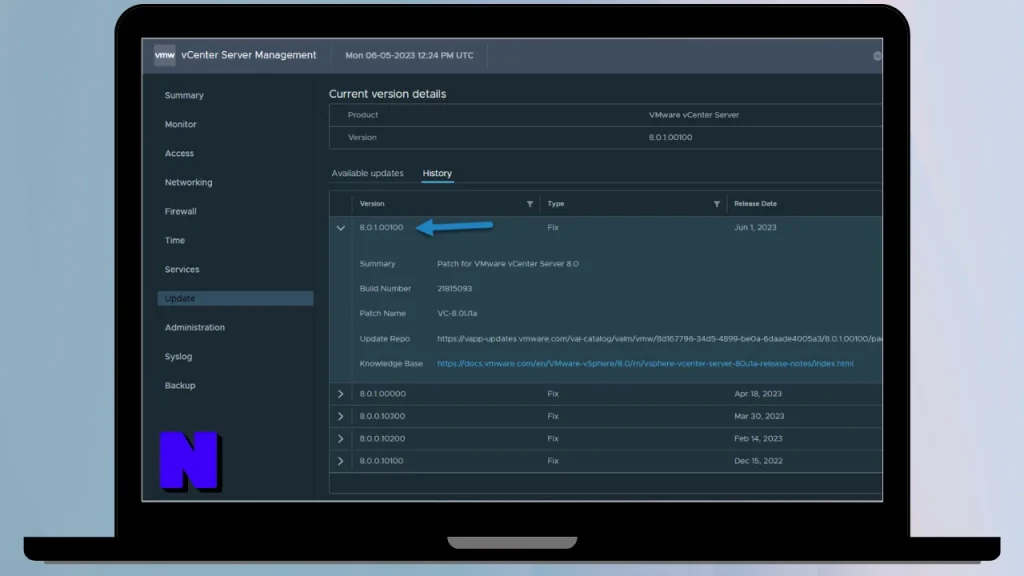1024x576 pixels.
Task: Sort by the Type column header
Action: click(556, 204)
